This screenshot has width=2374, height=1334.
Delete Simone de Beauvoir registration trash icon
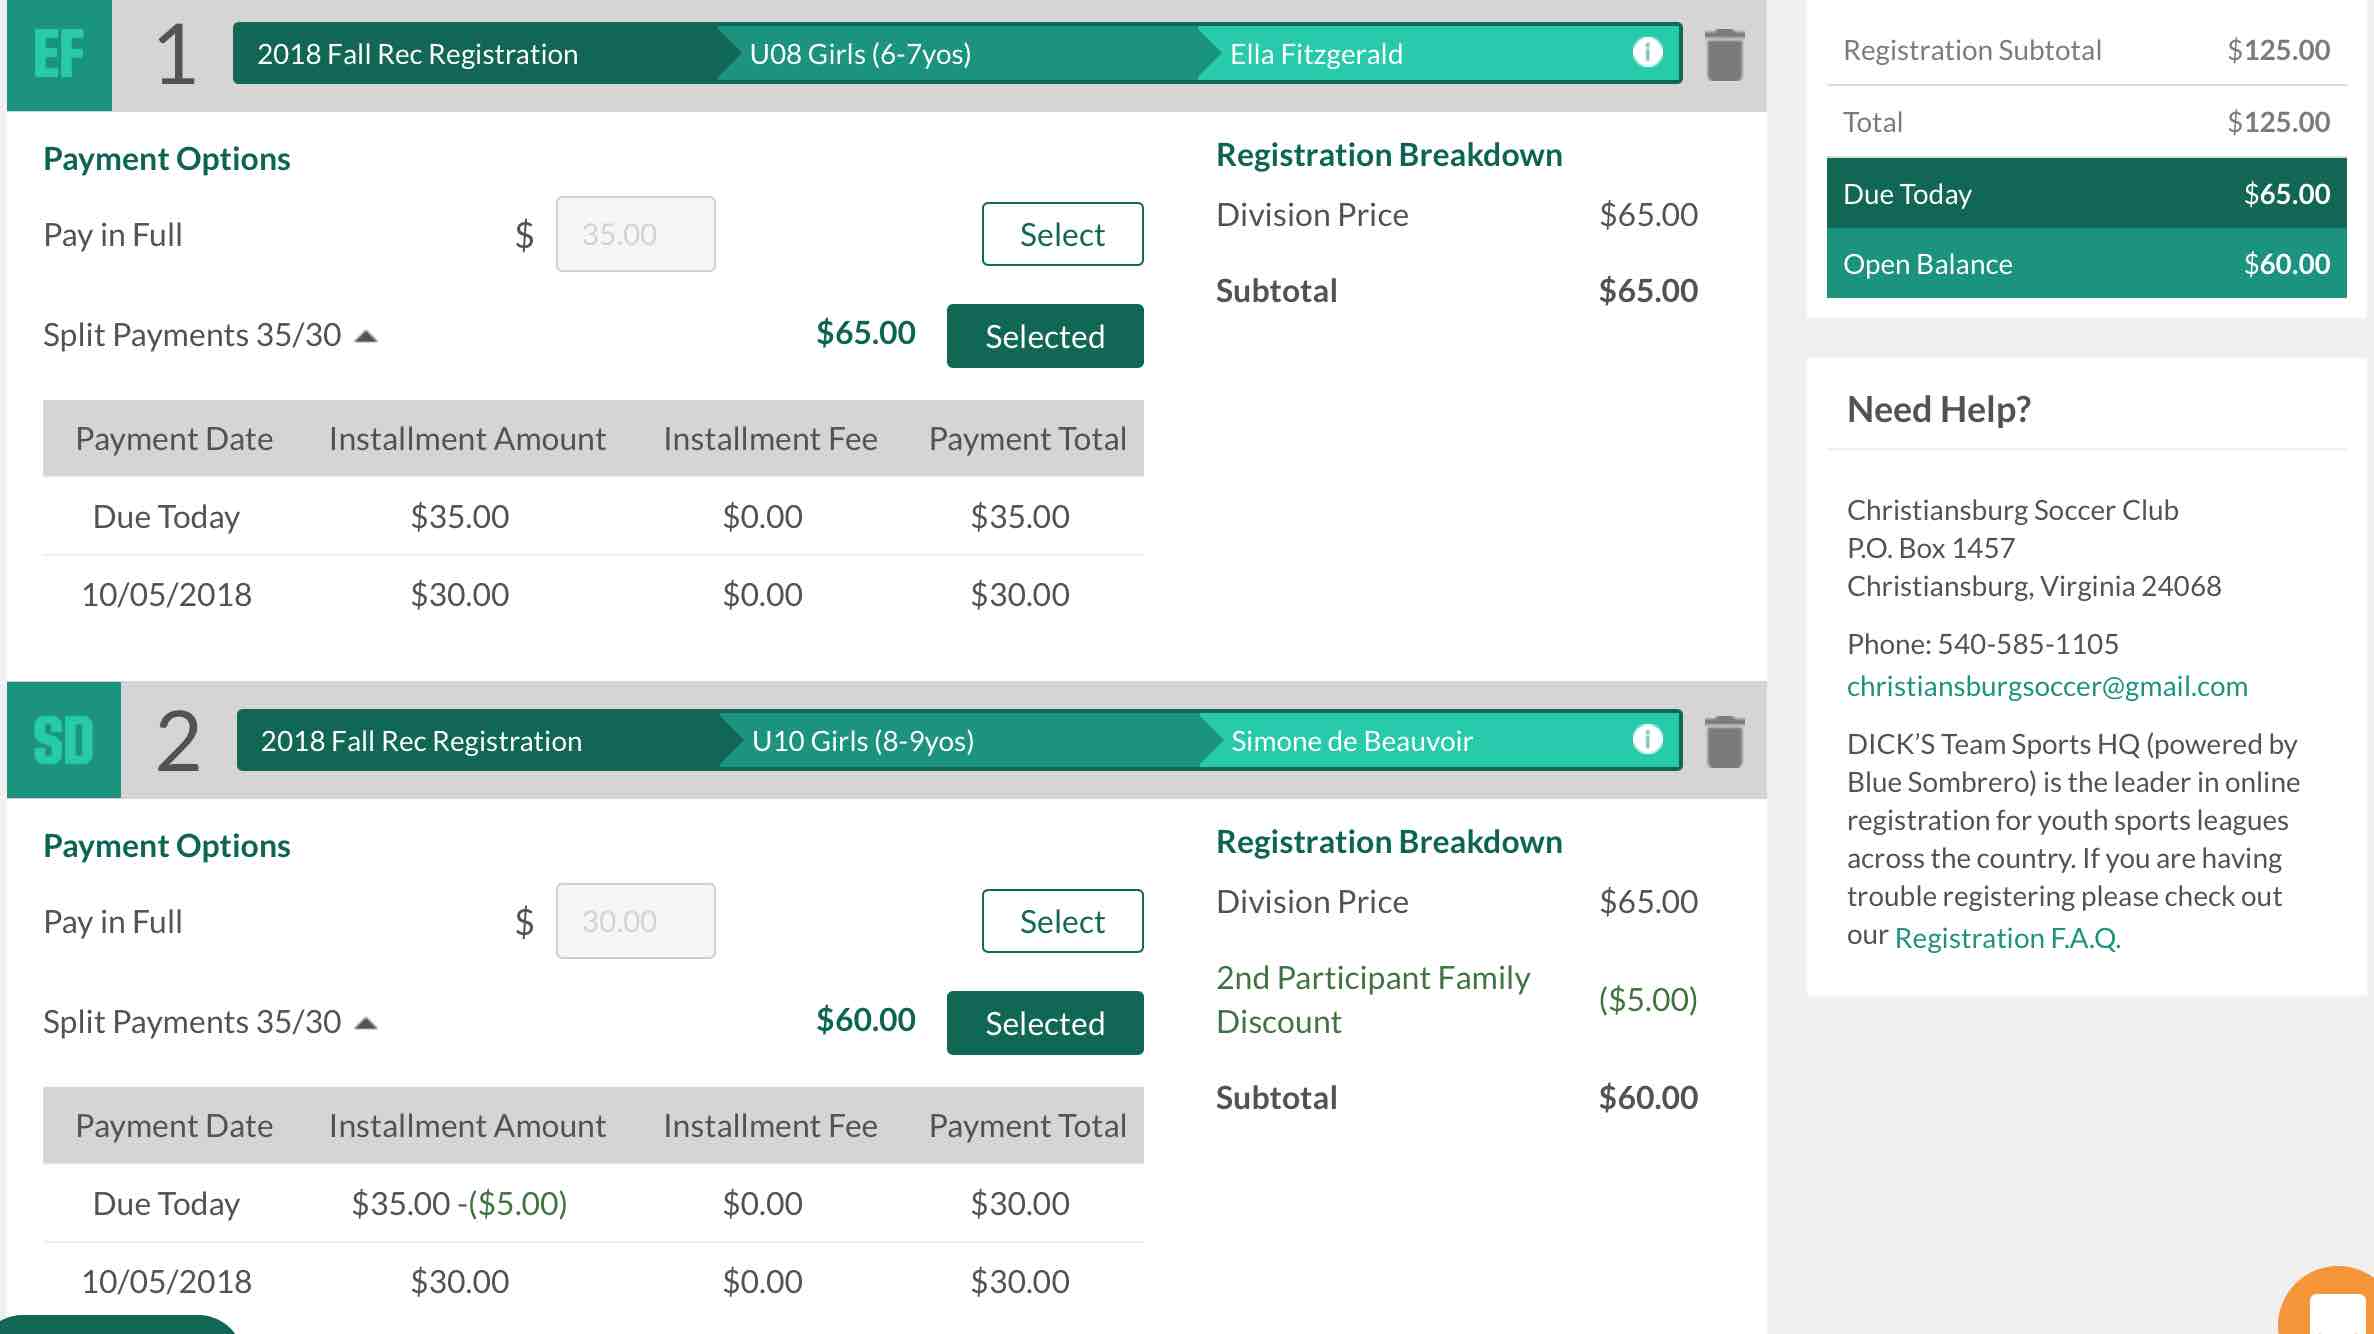click(1724, 742)
